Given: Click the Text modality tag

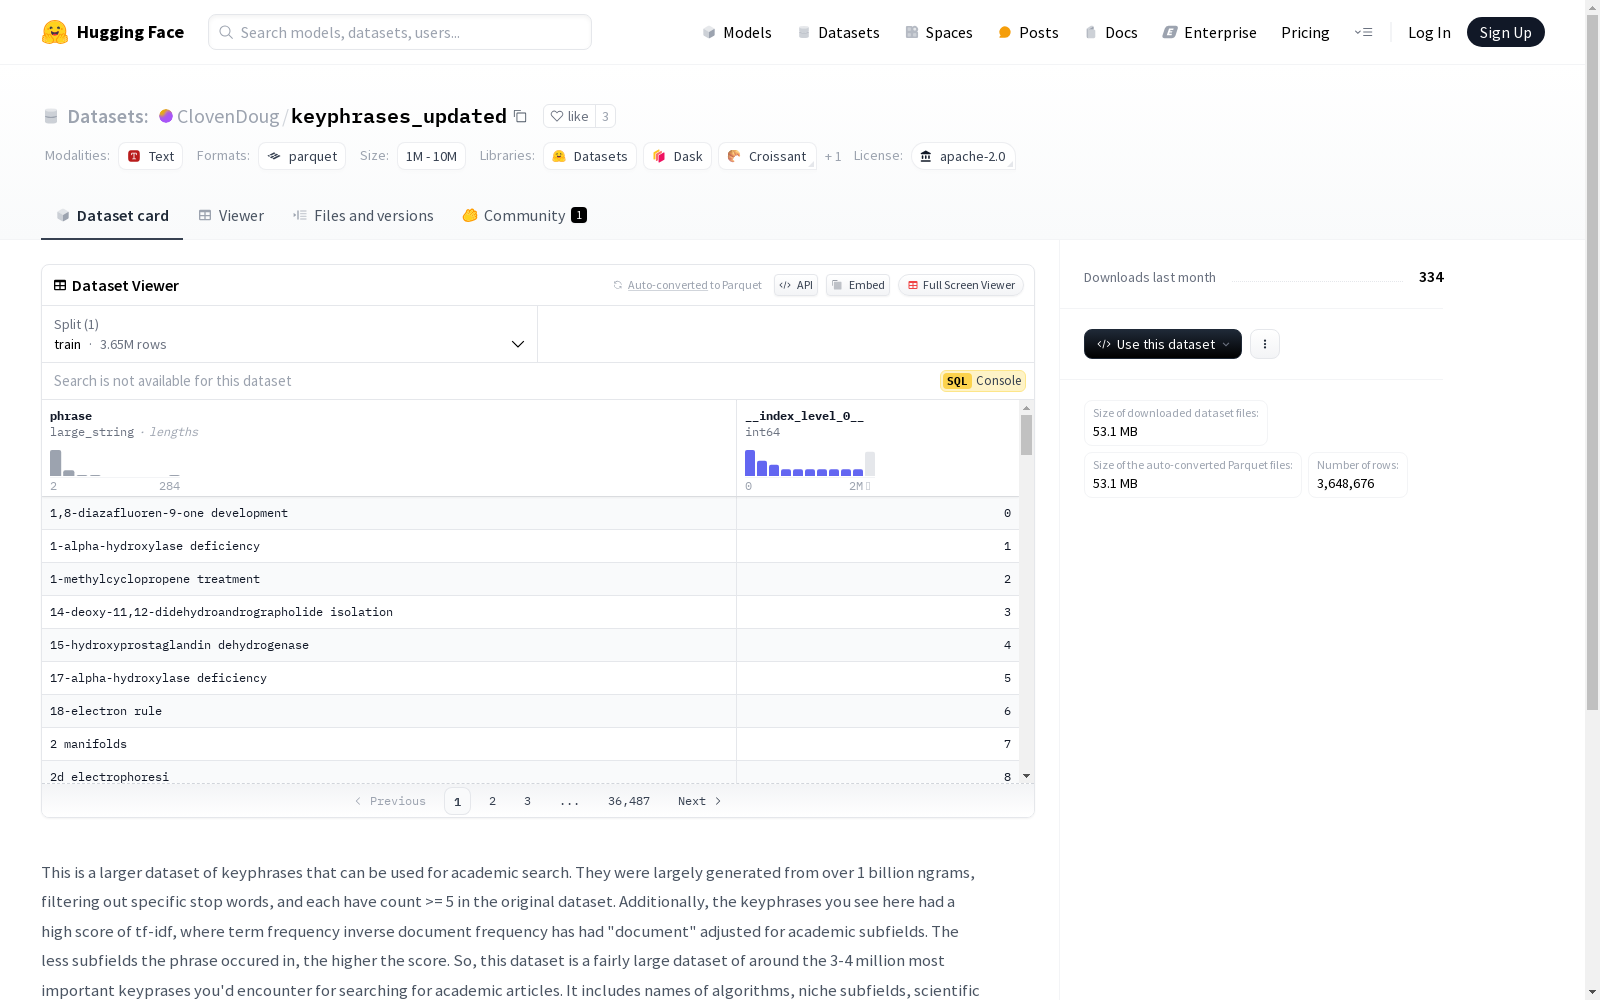Looking at the screenshot, I should coord(151,156).
